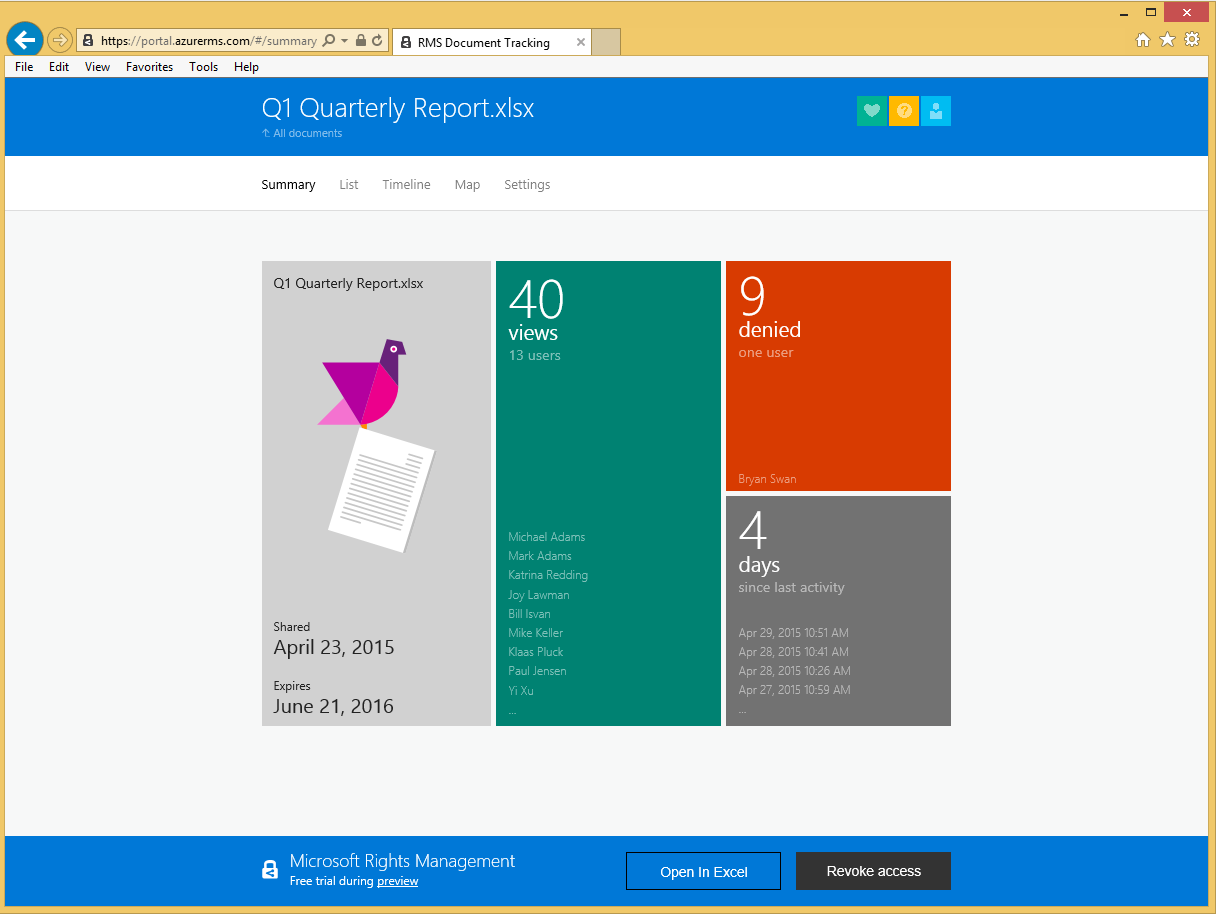Open the address bar dropdown arrow
The image size is (1216, 914).
coord(345,41)
